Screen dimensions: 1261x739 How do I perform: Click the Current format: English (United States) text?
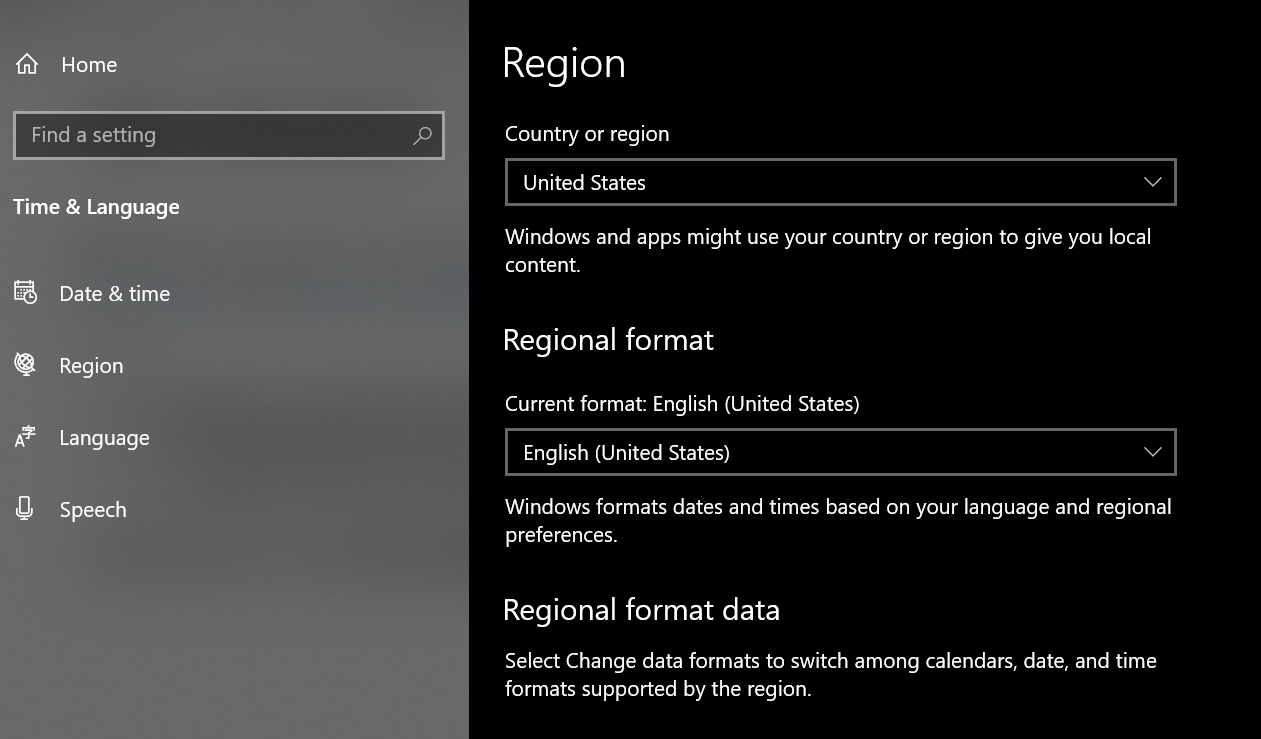coord(682,404)
